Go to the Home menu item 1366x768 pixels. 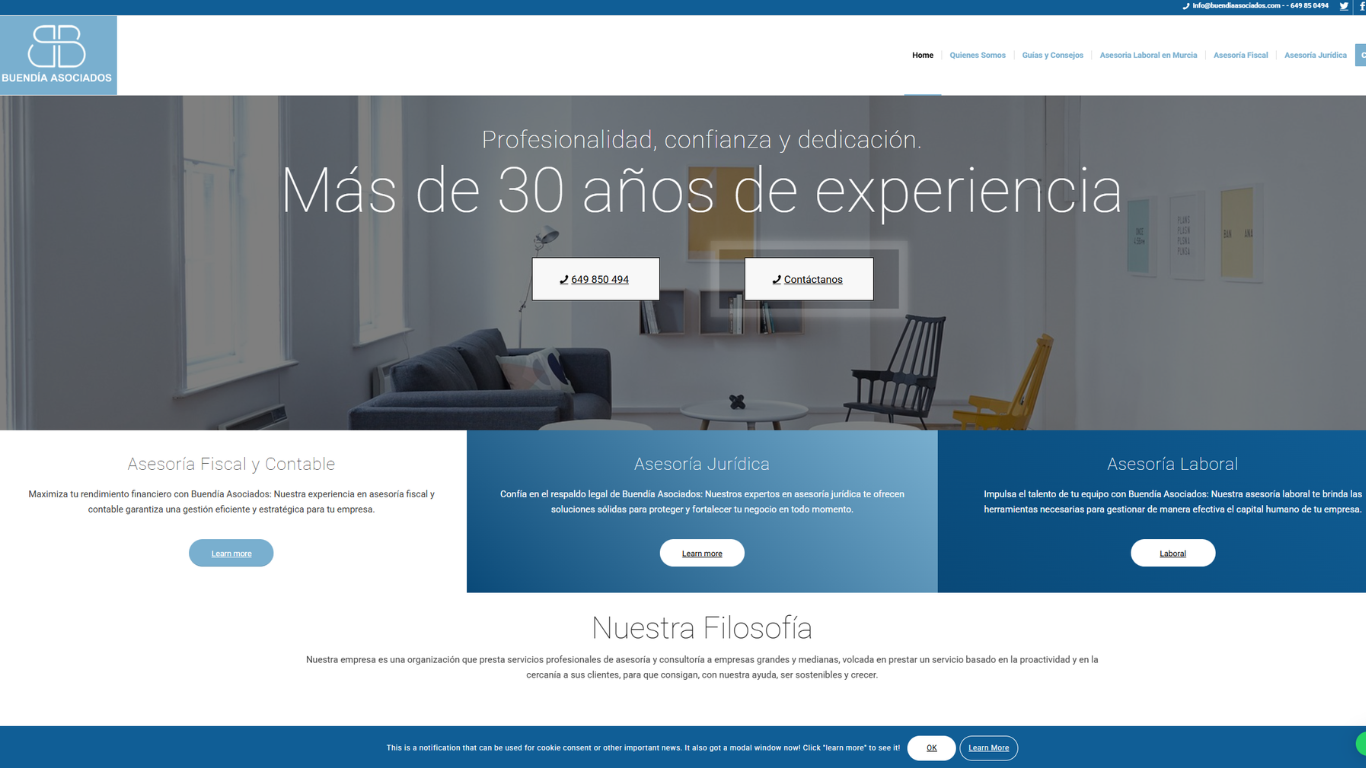click(922, 55)
